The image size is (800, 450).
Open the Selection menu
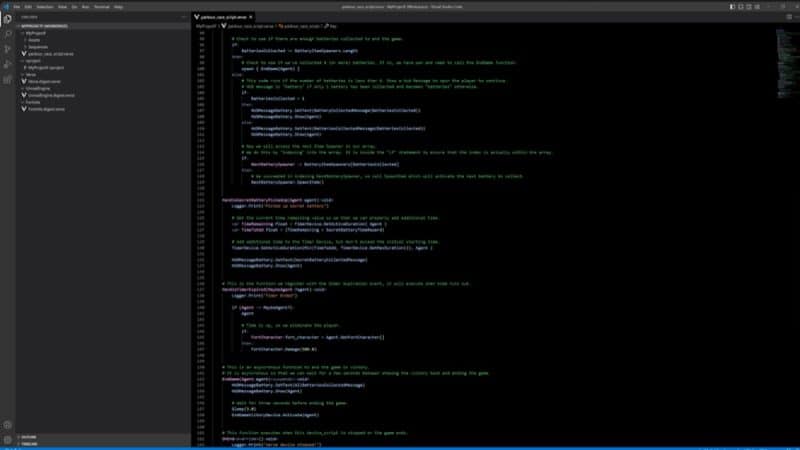[45, 7]
